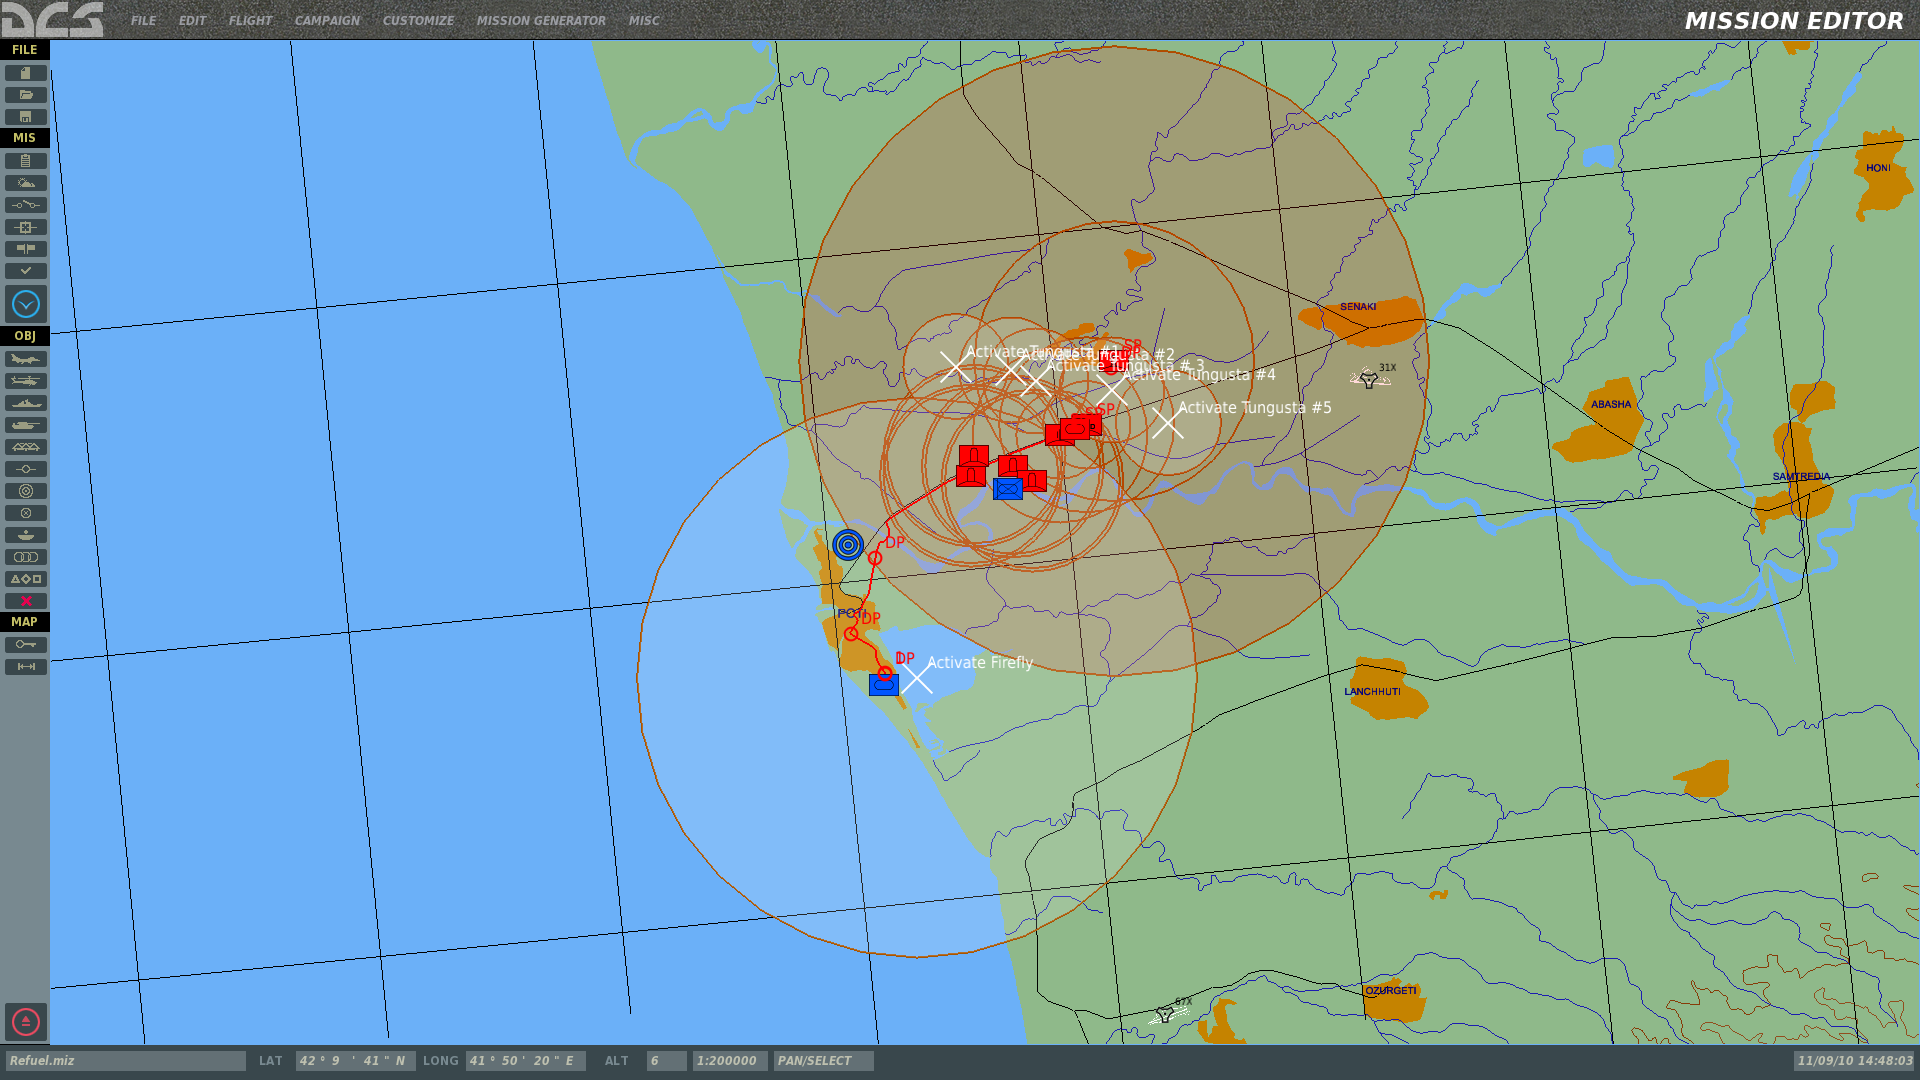Image resolution: width=1920 pixels, height=1080 pixels.
Task: Click the blue circular fly mission button
Action: pyautogui.click(x=26, y=304)
